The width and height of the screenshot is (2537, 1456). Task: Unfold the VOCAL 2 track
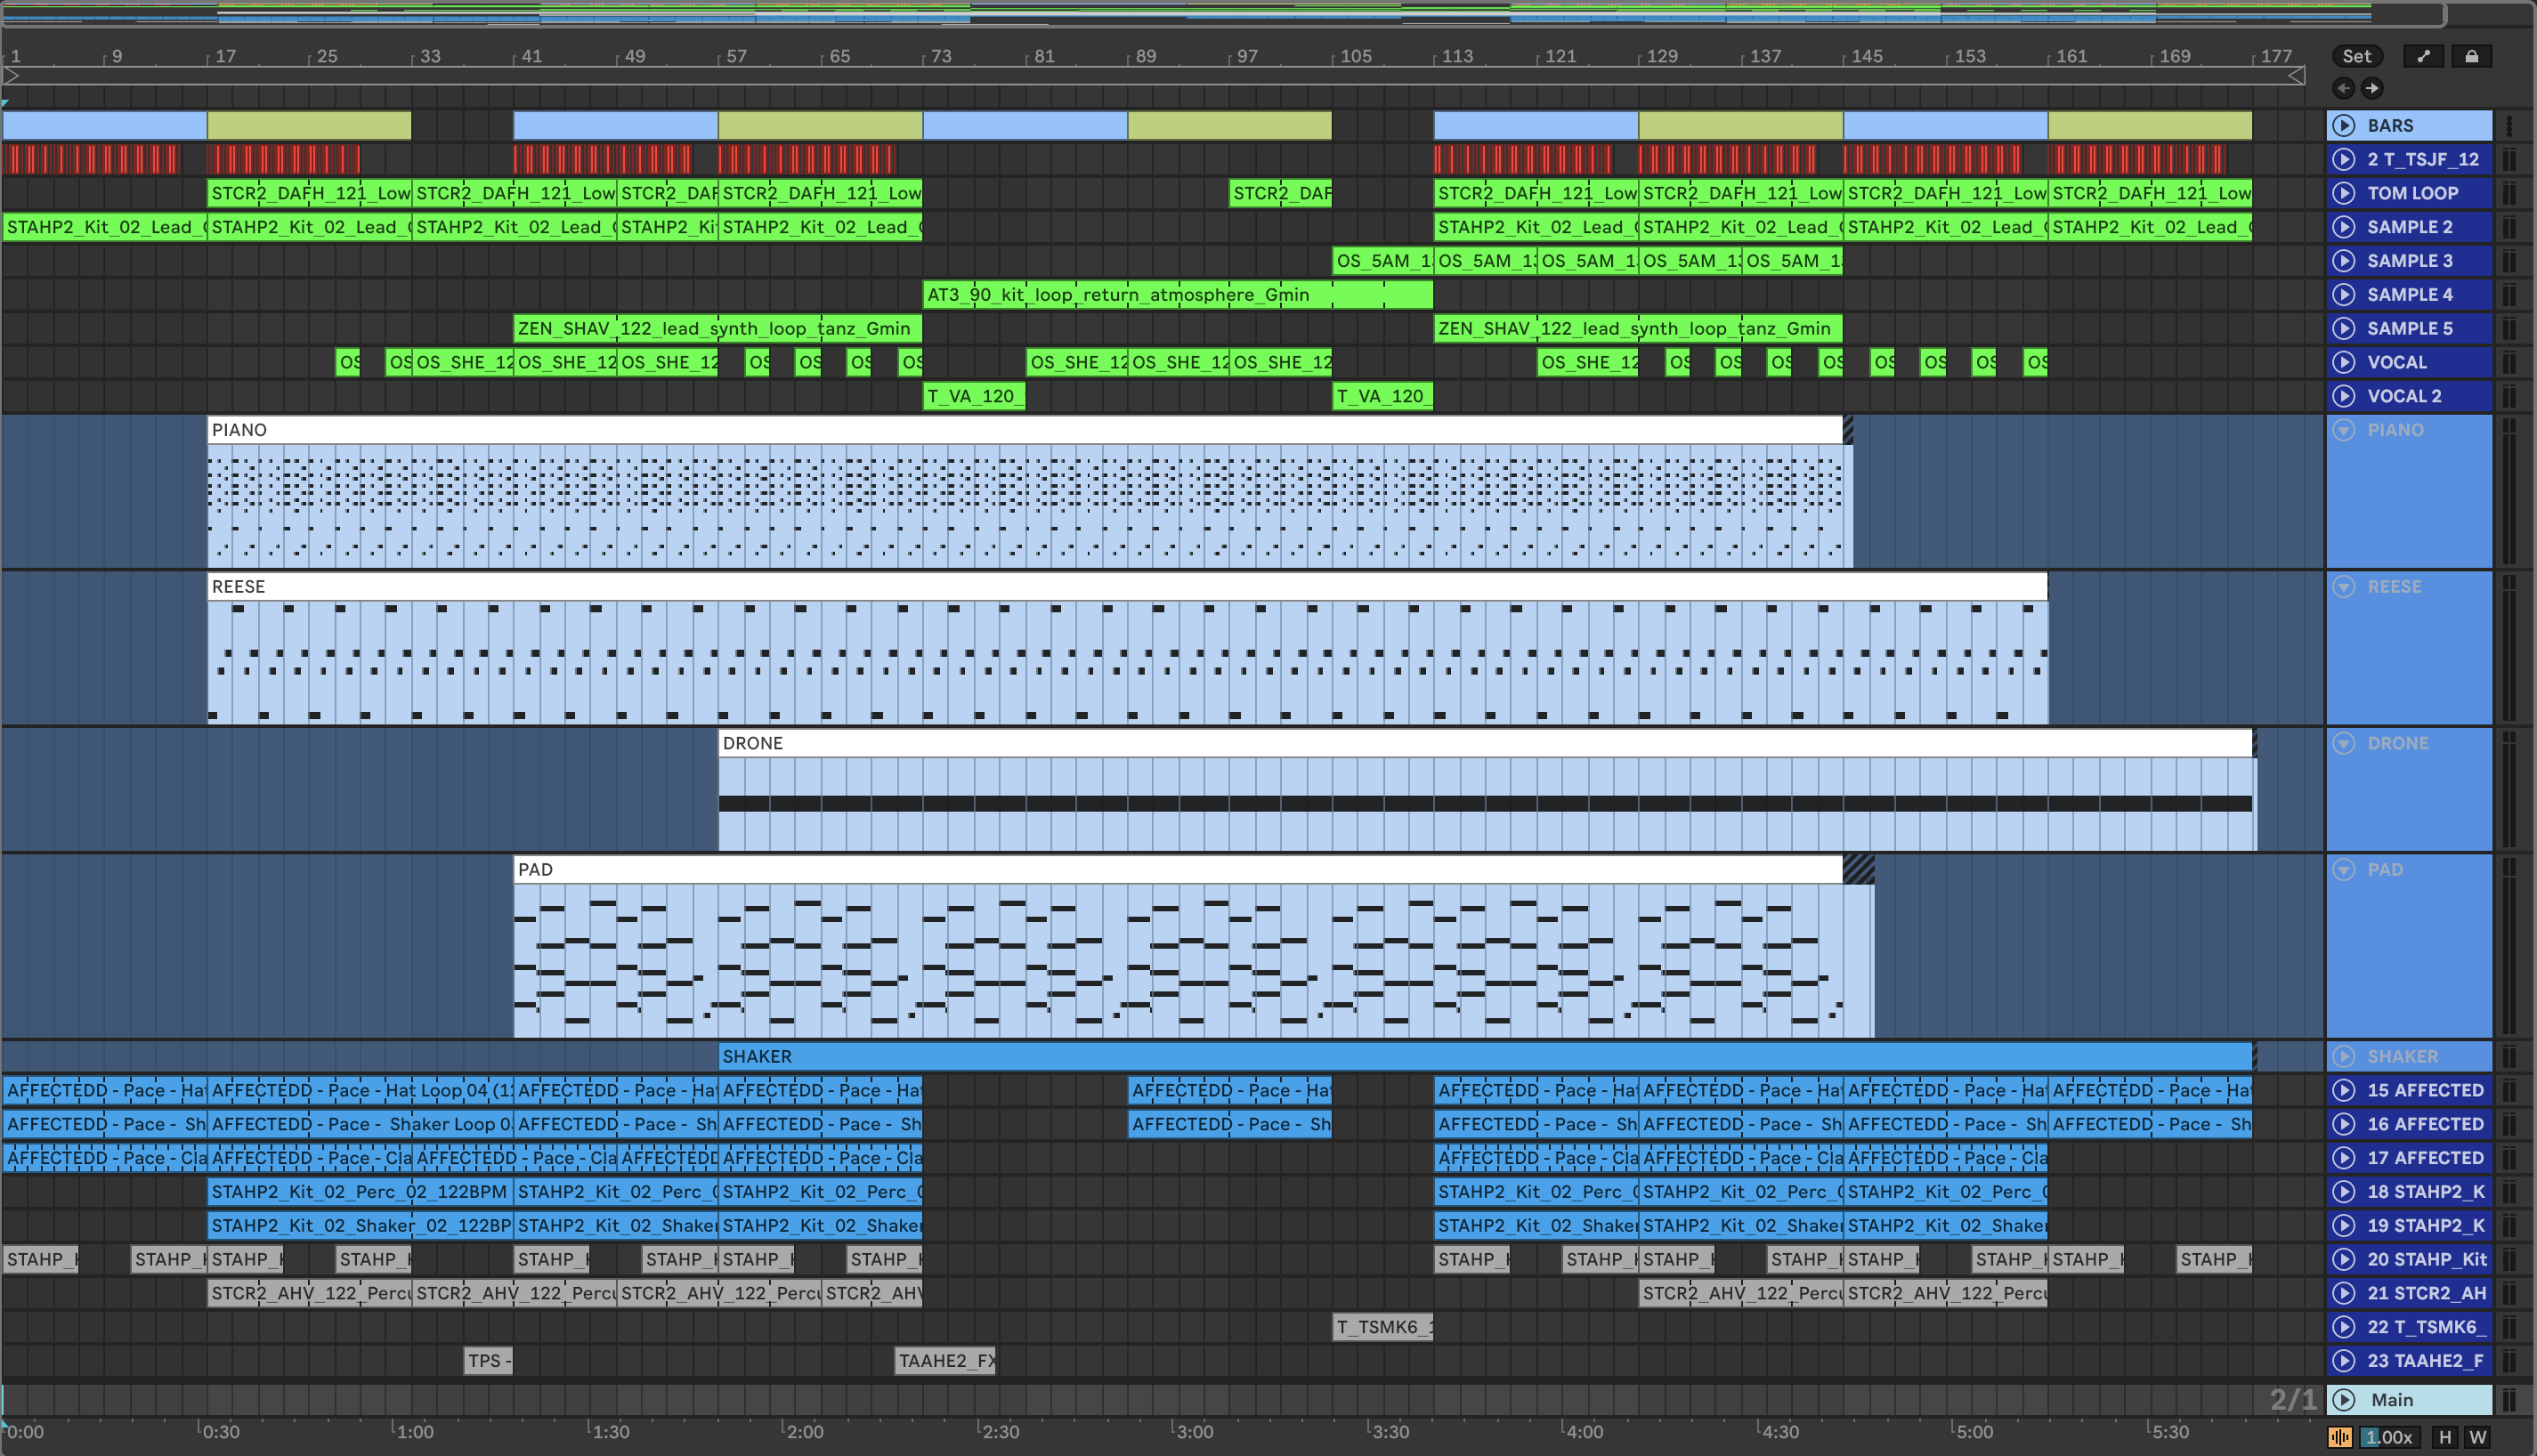[2343, 396]
